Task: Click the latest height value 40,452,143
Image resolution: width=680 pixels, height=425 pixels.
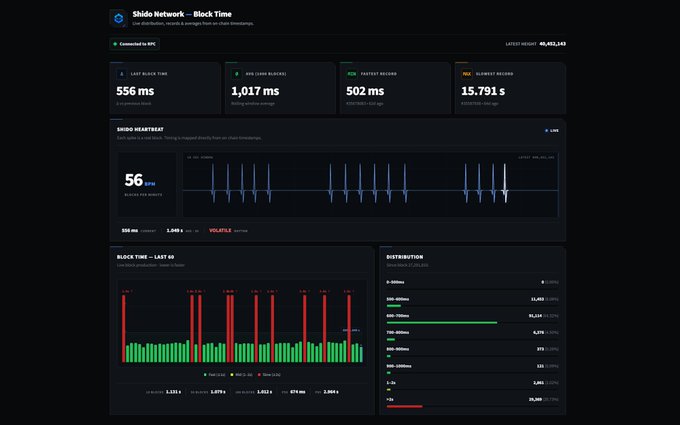Action: 552,44
